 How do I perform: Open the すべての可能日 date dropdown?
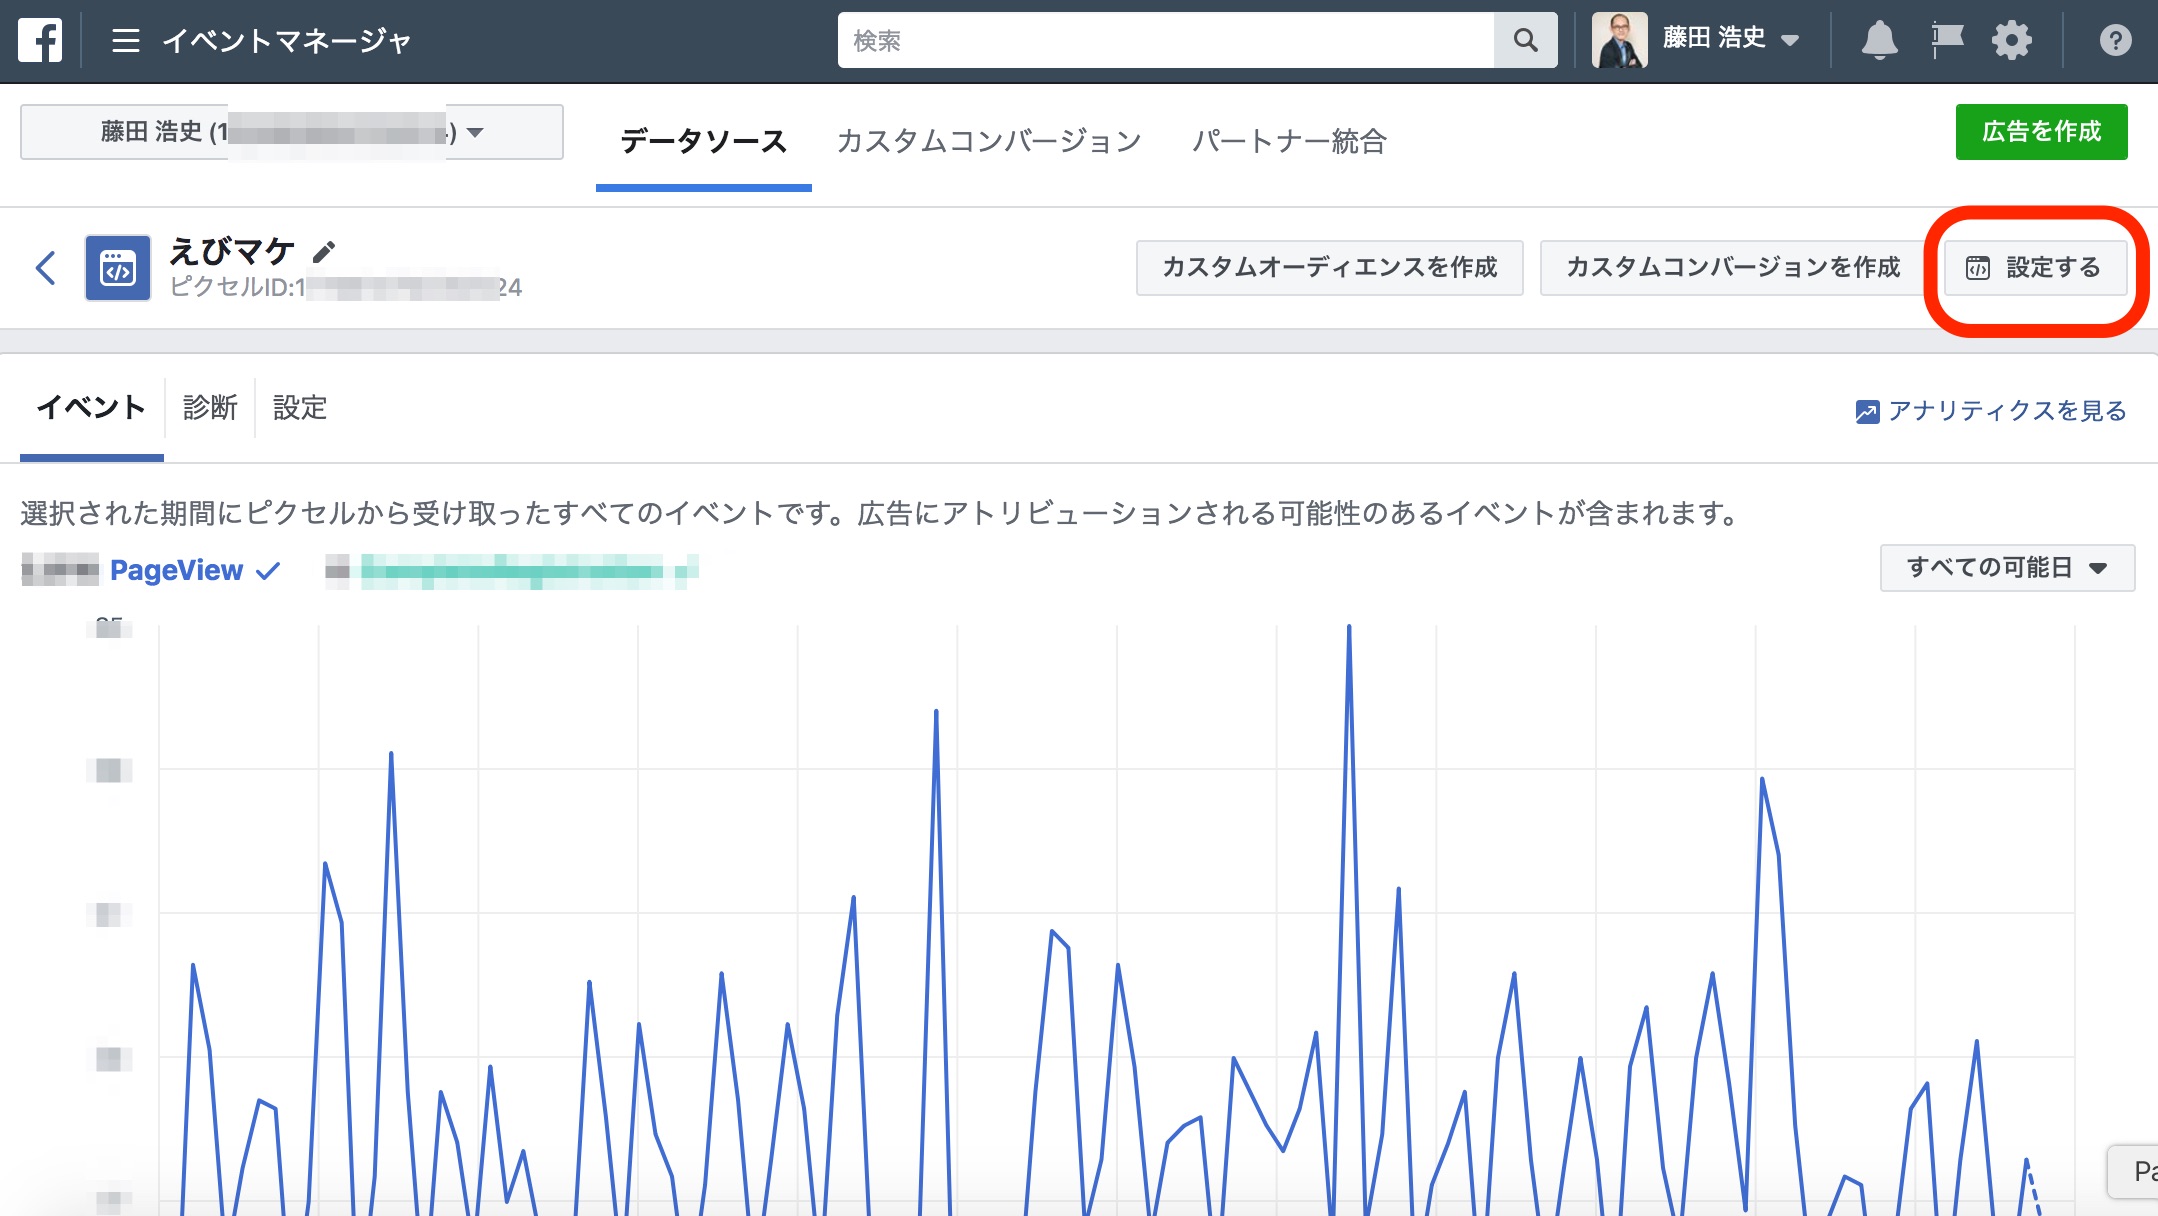point(2007,568)
